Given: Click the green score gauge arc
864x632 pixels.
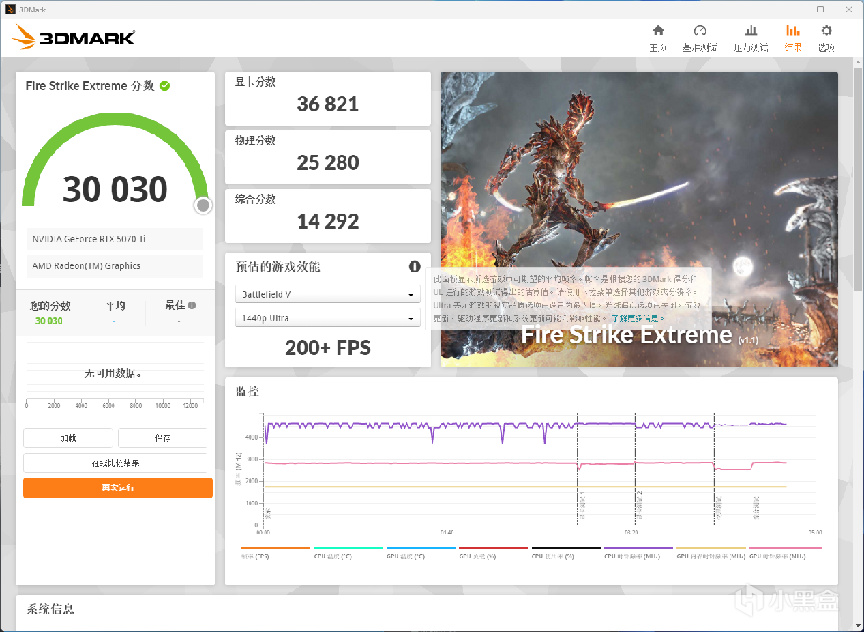Looking at the screenshot, I should (115, 119).
